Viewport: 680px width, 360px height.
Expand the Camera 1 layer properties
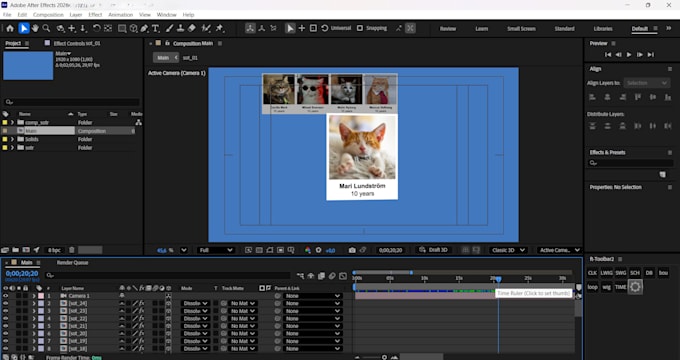point(34,296)
